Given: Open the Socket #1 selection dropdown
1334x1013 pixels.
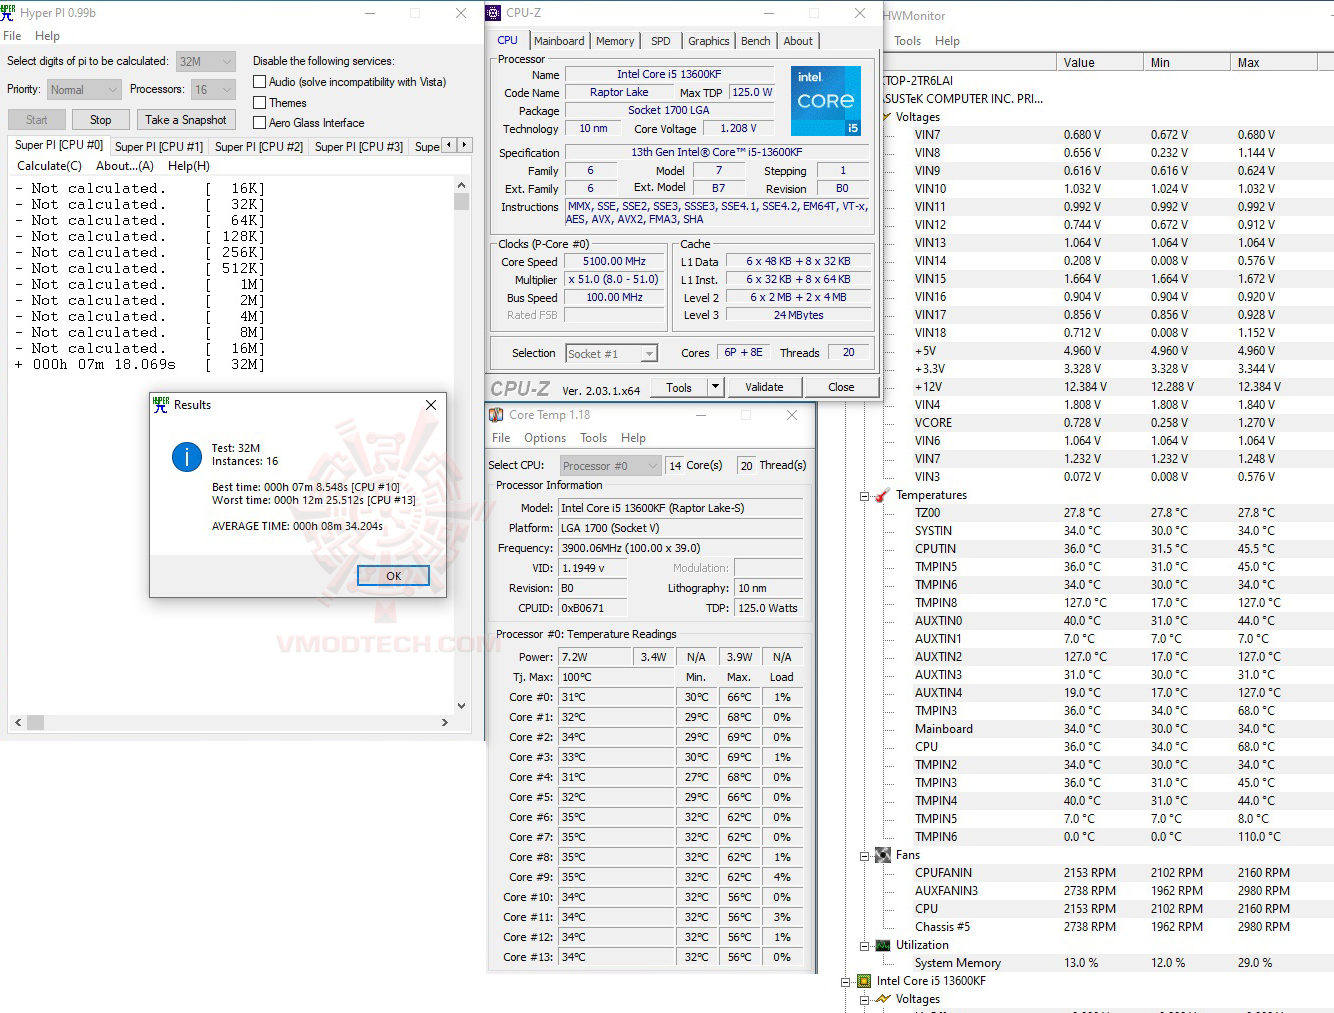Looking at the screenshot, I should [x=648, y=352].
